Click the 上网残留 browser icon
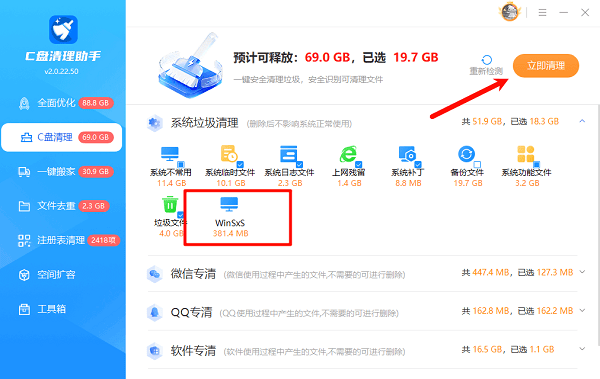This screenshot has height=379, width=600. tap(348, 154)
